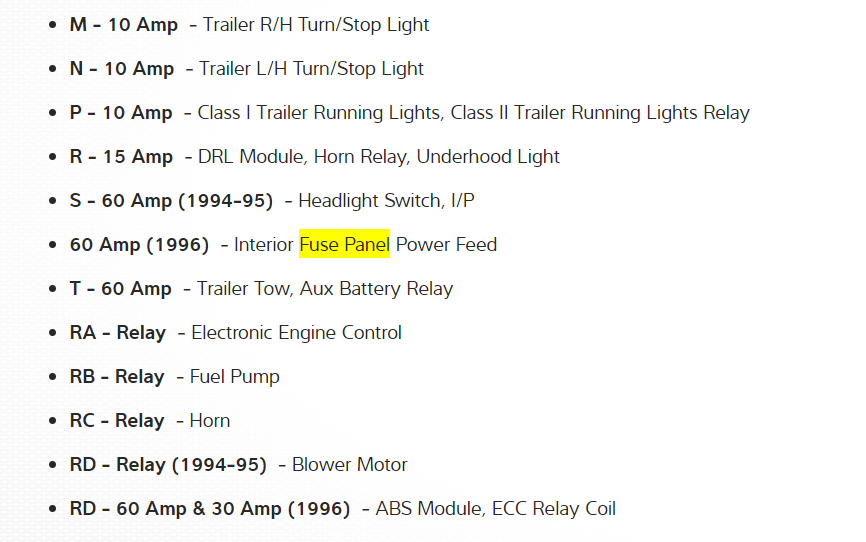
Task: Click the "P - 10 Amp" bold label
Action: pos(121,113)
